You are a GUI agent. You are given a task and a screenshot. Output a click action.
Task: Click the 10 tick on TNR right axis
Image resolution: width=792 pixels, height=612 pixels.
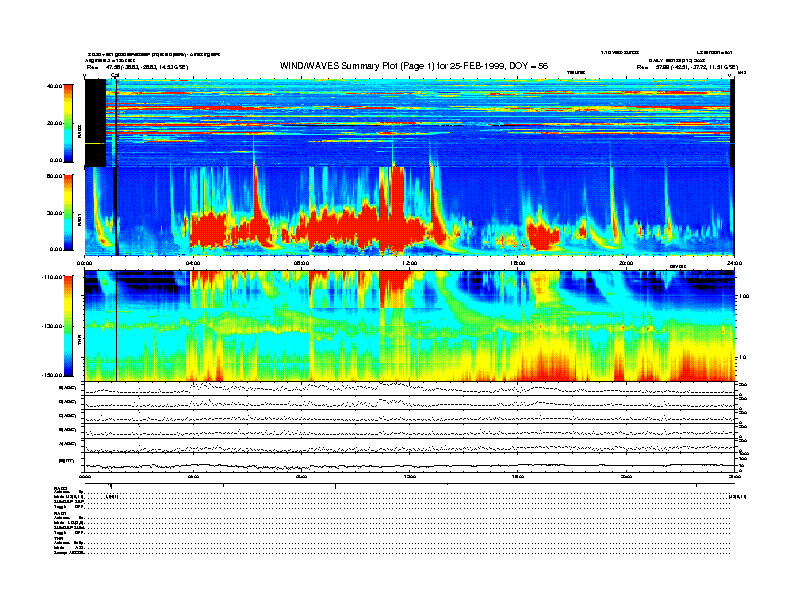(743, 358)
